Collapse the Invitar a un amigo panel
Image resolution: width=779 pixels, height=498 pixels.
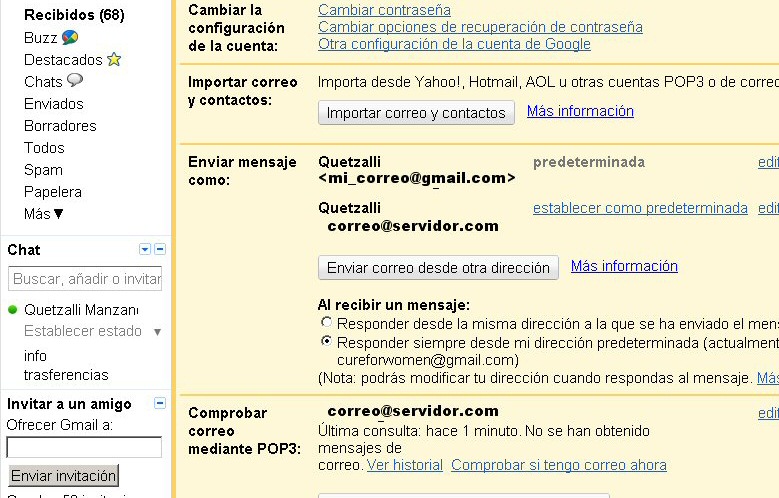pyautogui.click(x=160, y=403)
